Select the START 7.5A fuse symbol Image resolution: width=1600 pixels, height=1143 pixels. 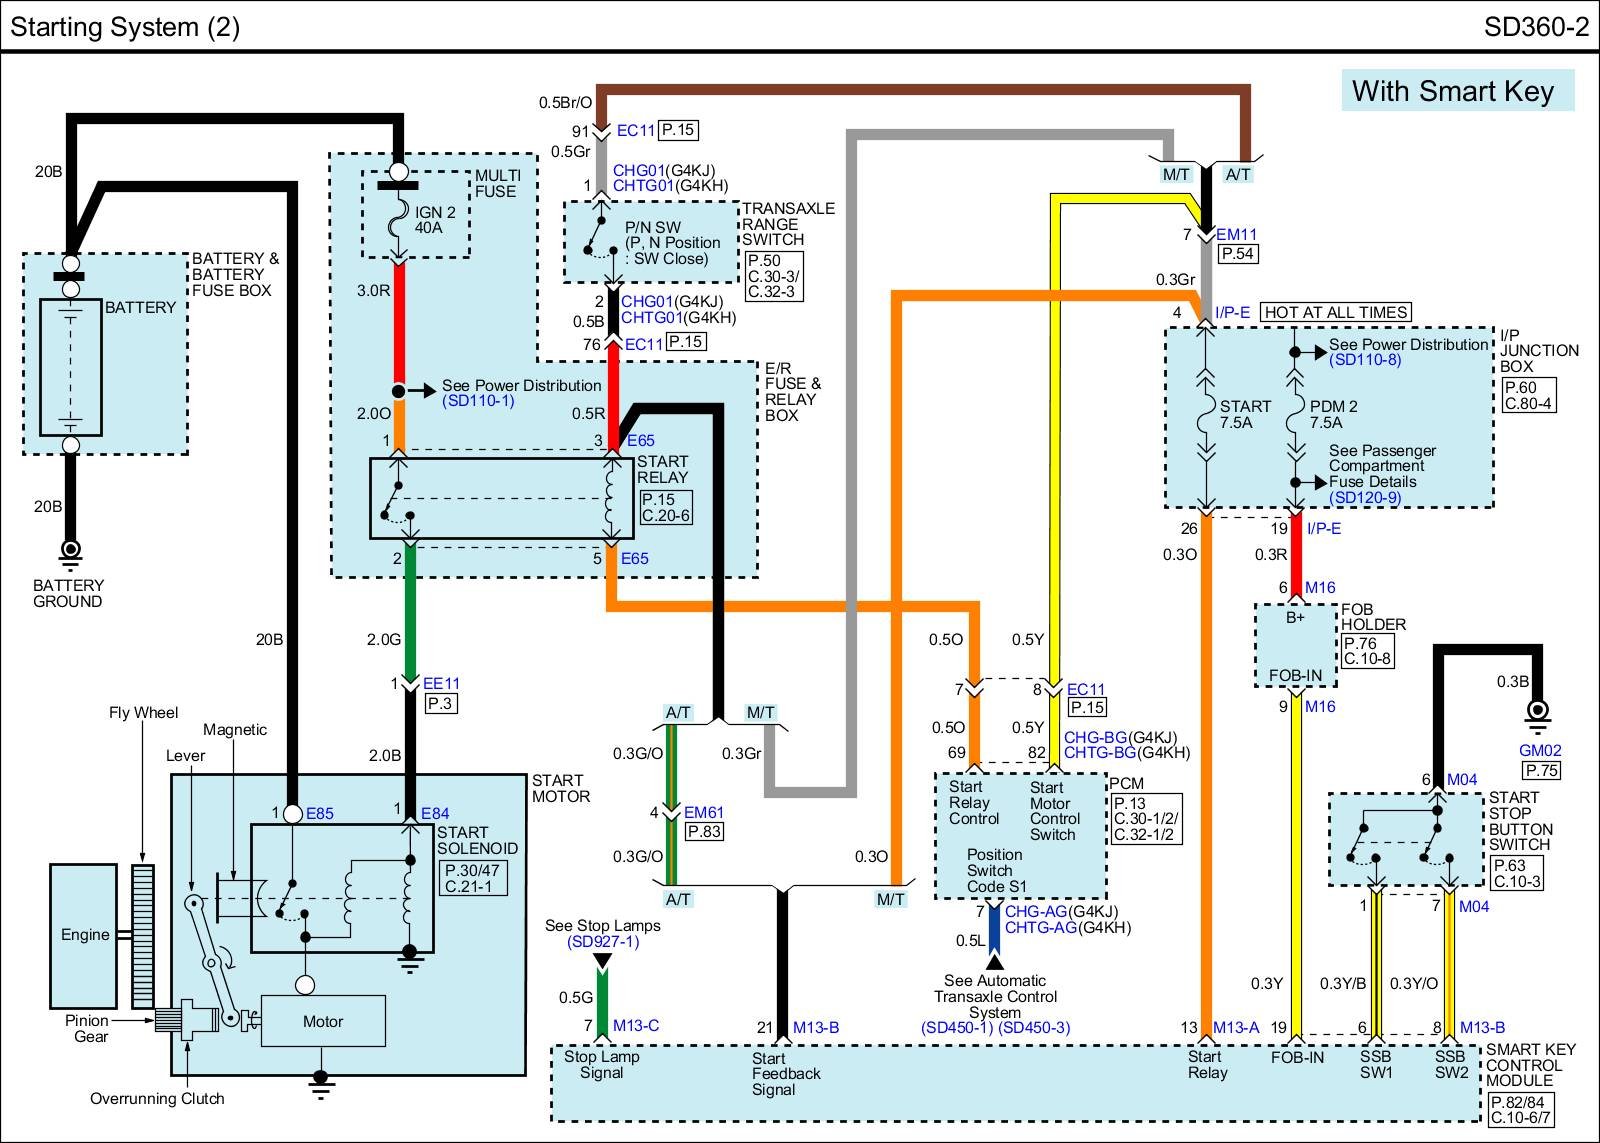pos(1206,414)
